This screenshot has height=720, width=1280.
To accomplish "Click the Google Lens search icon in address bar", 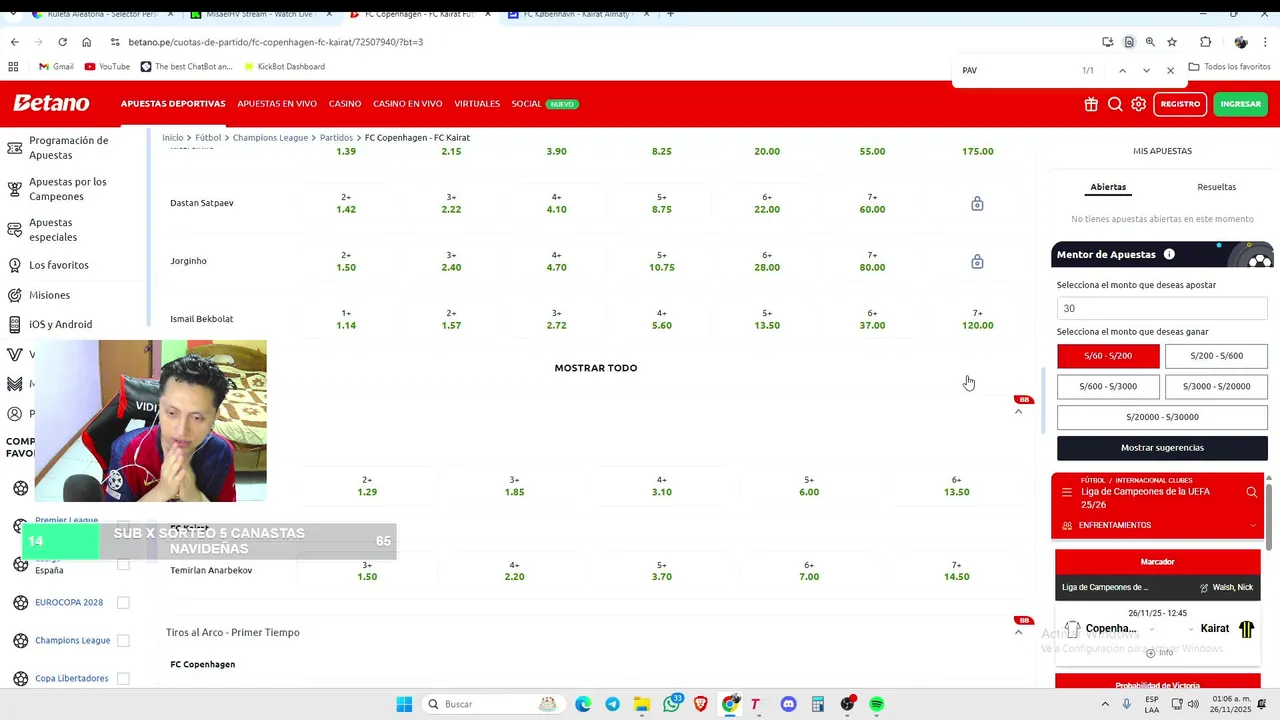I will tap(1129, 42).
